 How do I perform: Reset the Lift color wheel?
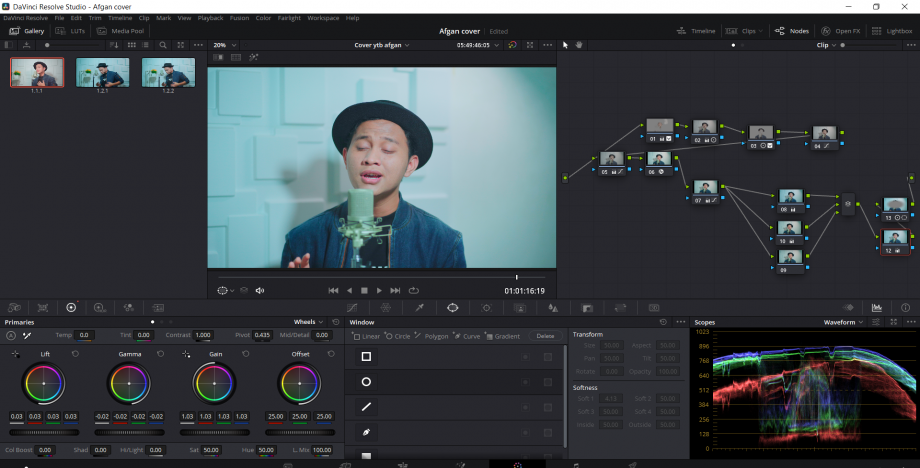74,354
